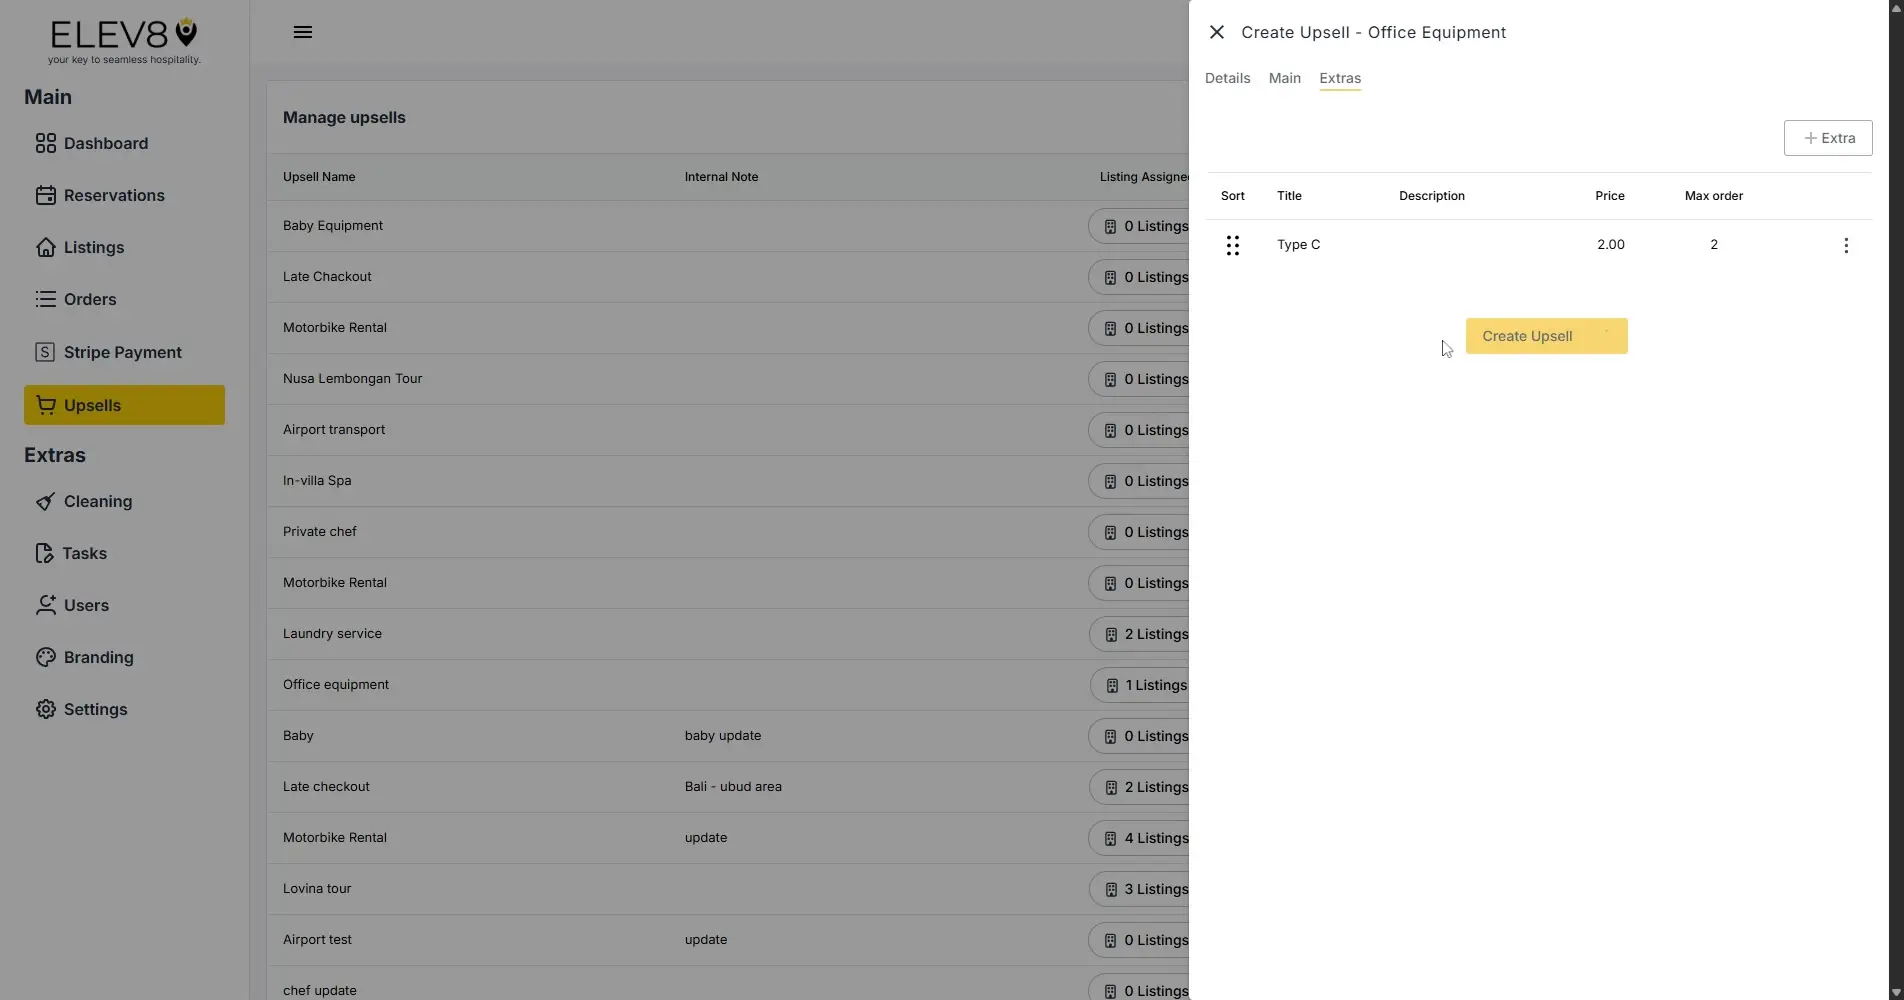Grab the drag handle beside Type C

click(x=1232, y=244)
